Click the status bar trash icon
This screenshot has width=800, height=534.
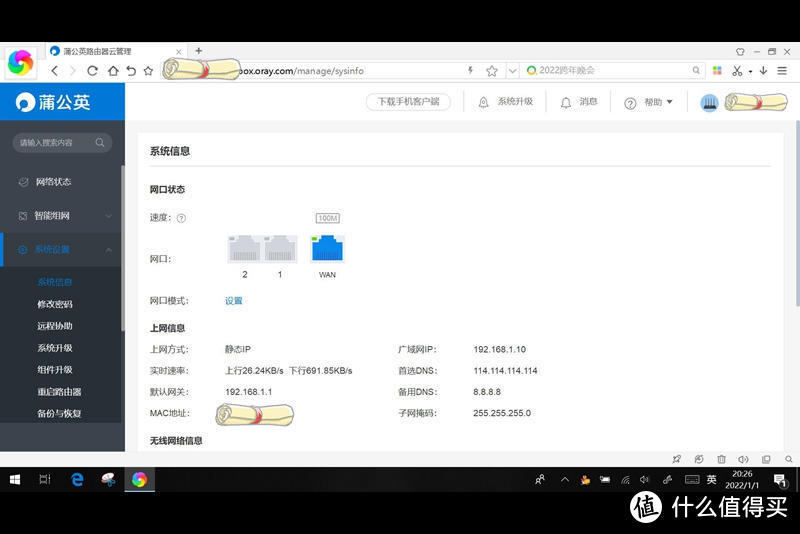click(721, 459)
